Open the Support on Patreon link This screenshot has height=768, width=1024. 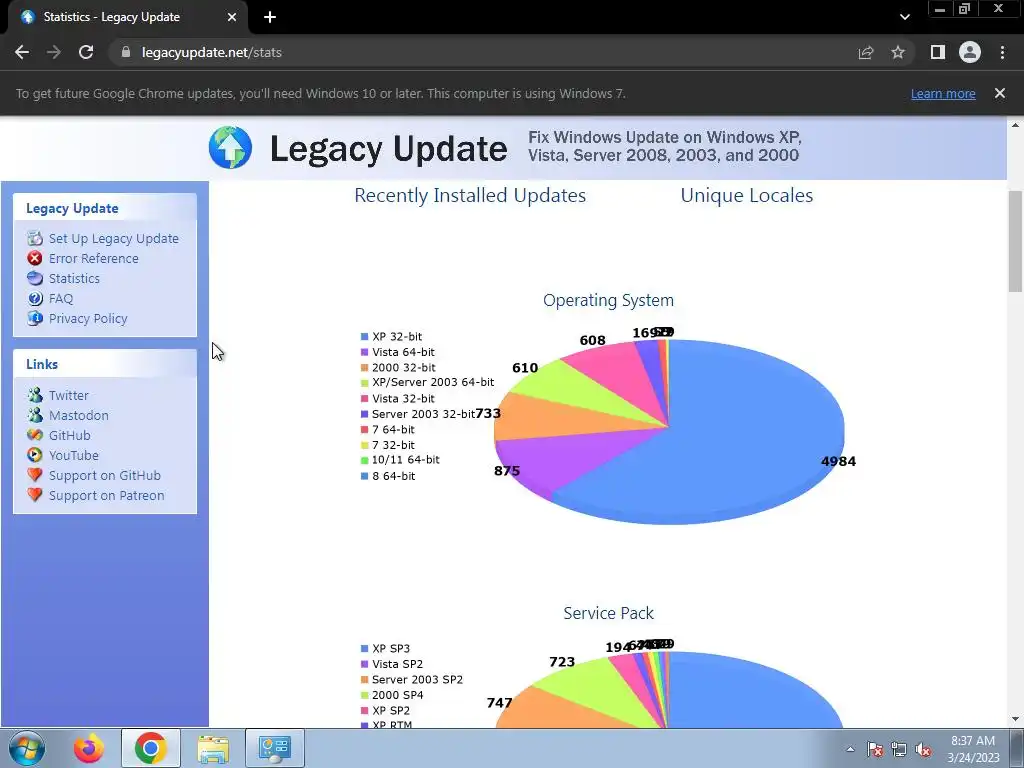point(106,495)
